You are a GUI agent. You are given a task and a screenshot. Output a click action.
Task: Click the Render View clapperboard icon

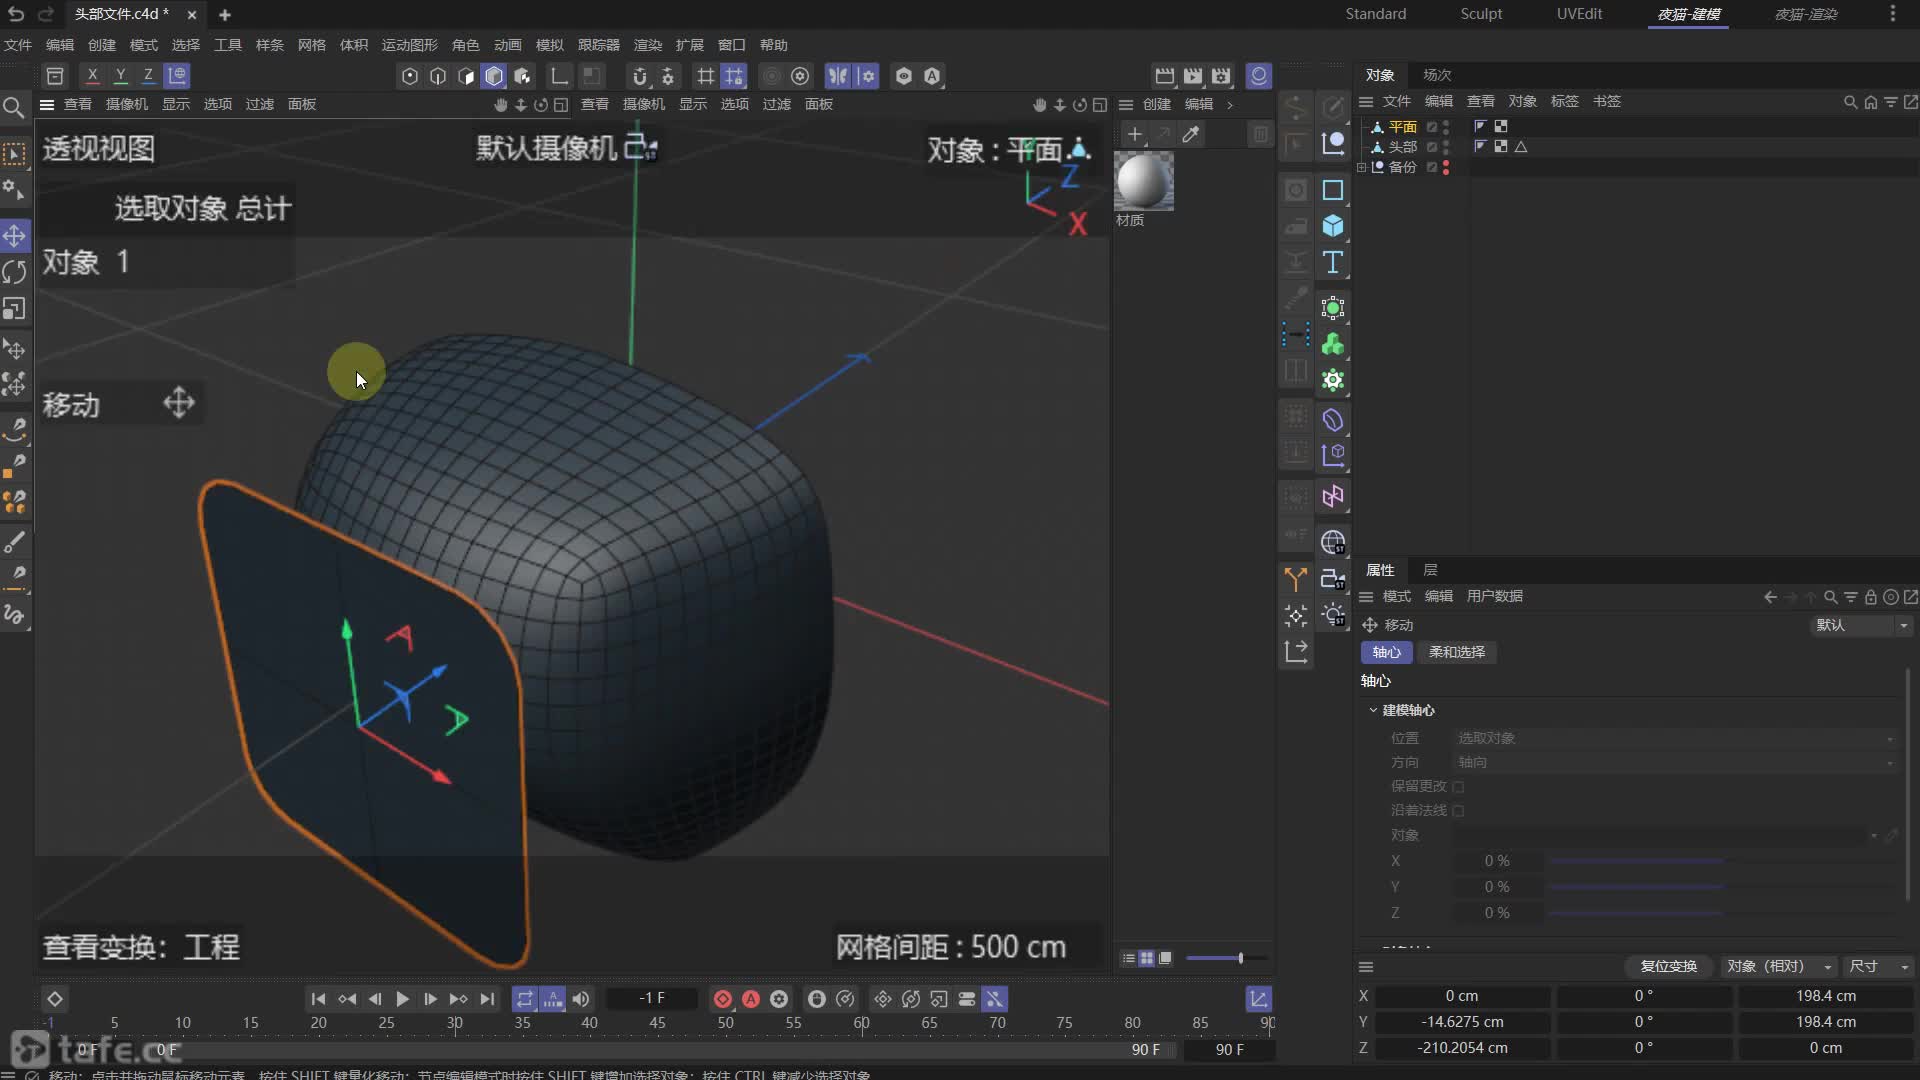click(x=1165, y=76)
